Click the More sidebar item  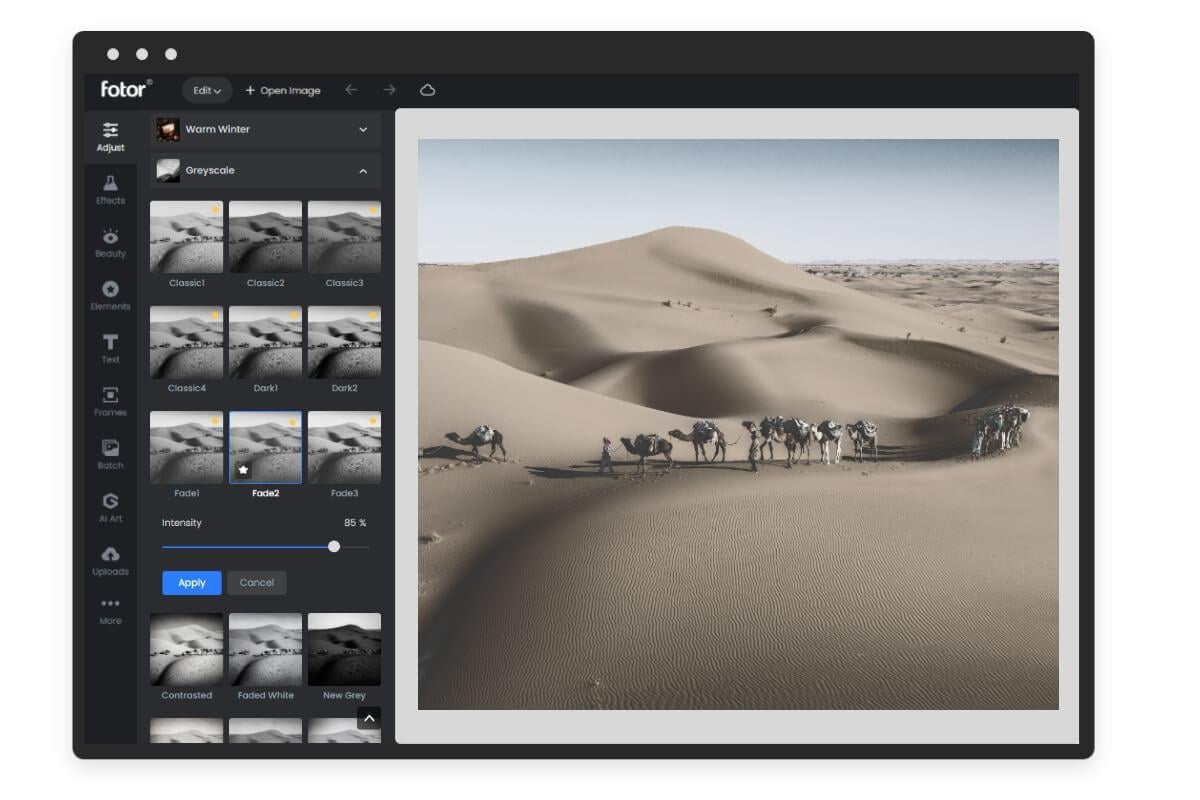click(110, 610)
